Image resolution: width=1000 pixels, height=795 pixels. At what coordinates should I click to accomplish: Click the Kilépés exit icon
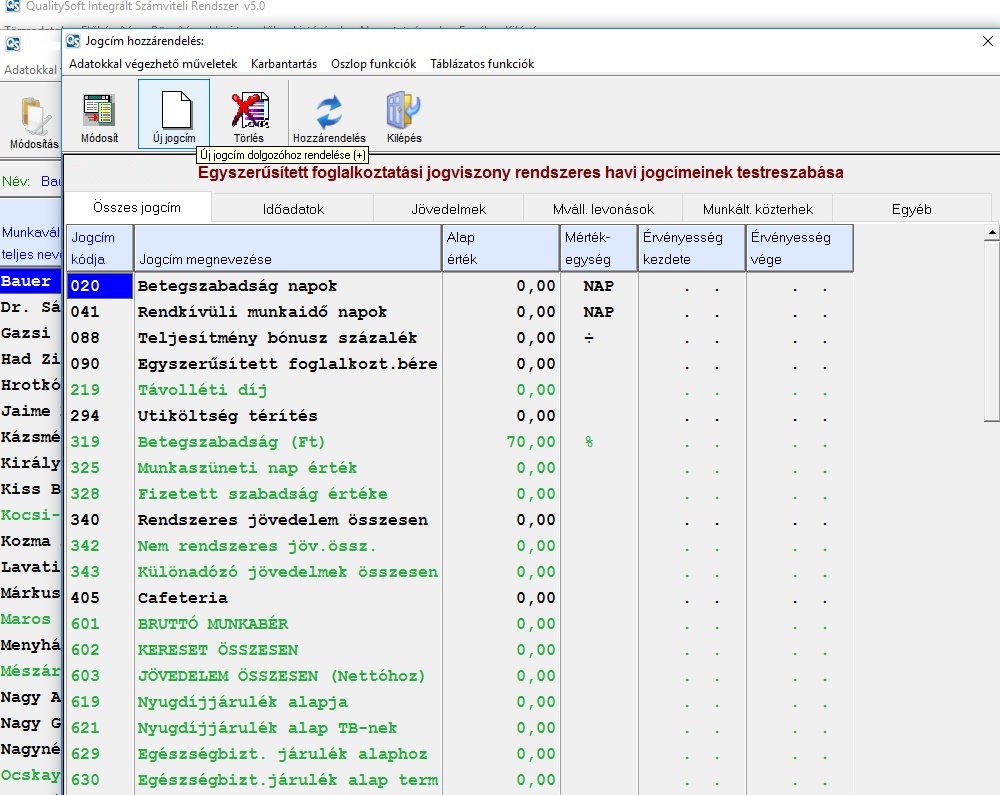coord(404,114)
